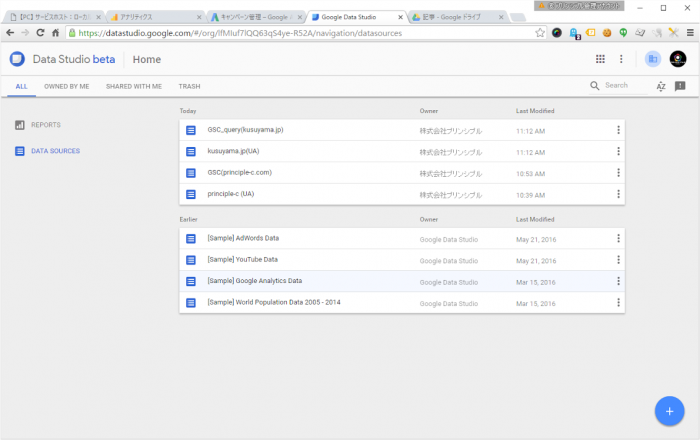This screenshot has height=440, width=700.
Task: Click data source icon for kusuyama.jp(UA)
Action: click(191, 152)
